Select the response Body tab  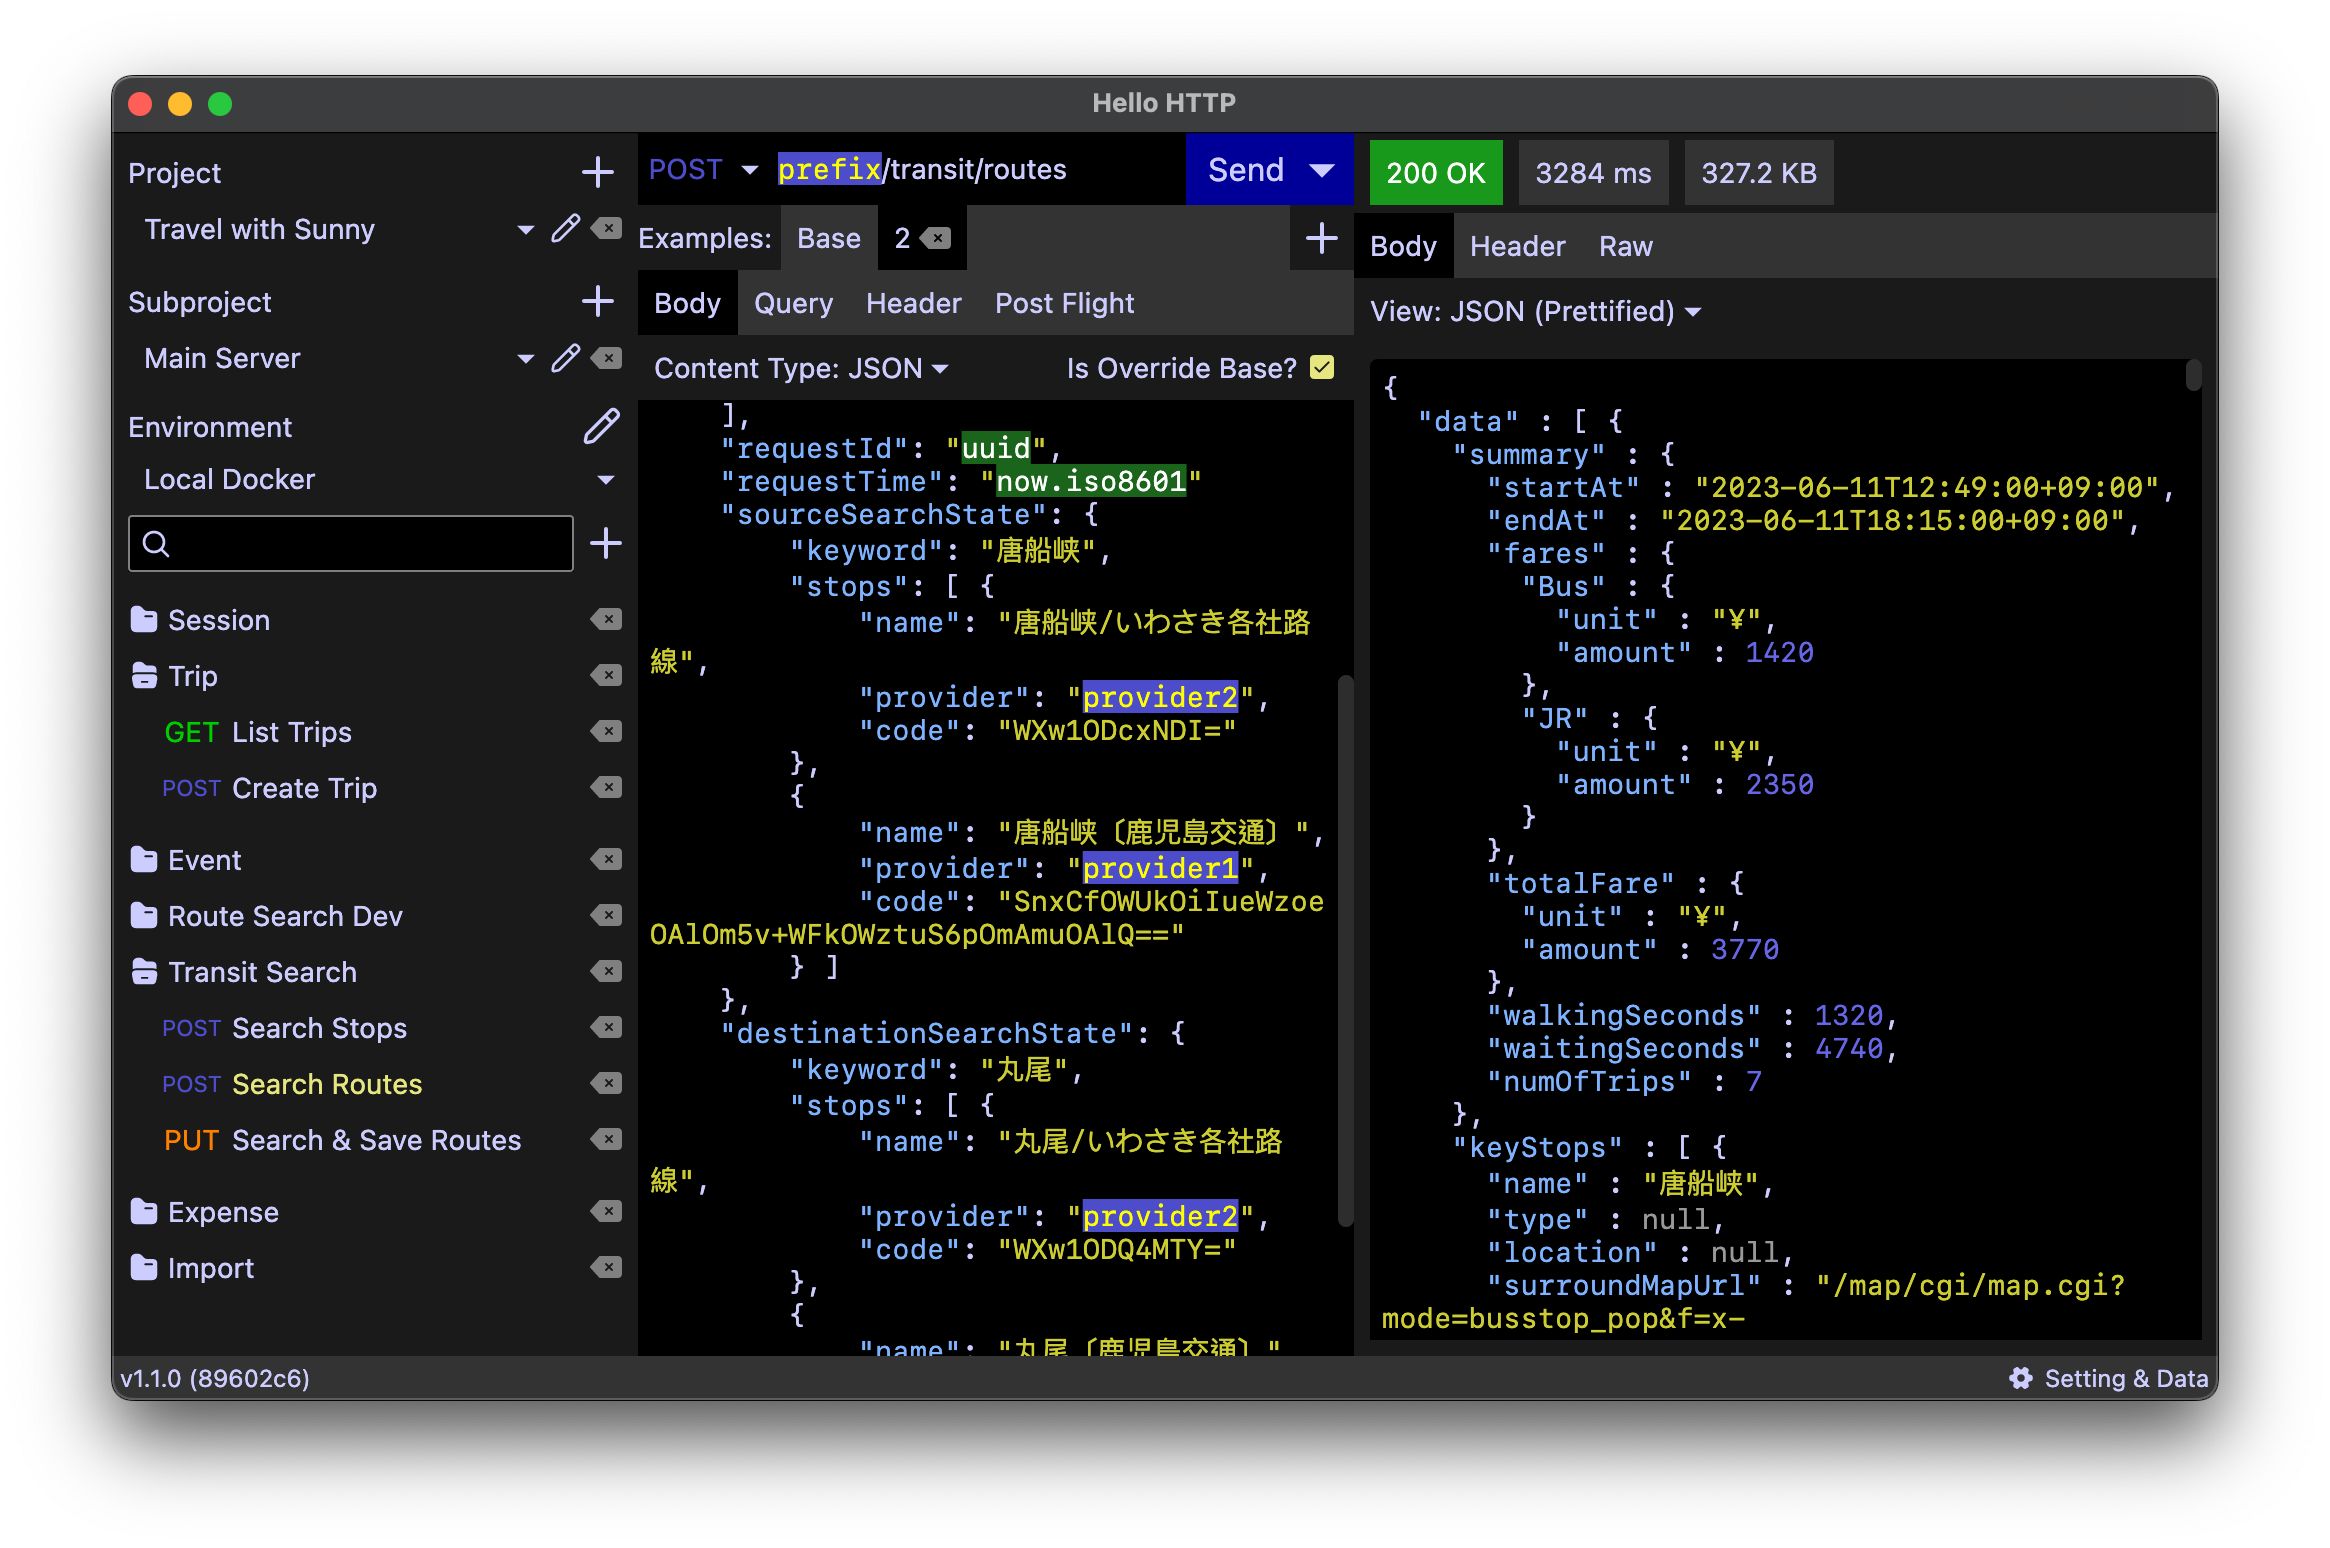point(1403,246)
